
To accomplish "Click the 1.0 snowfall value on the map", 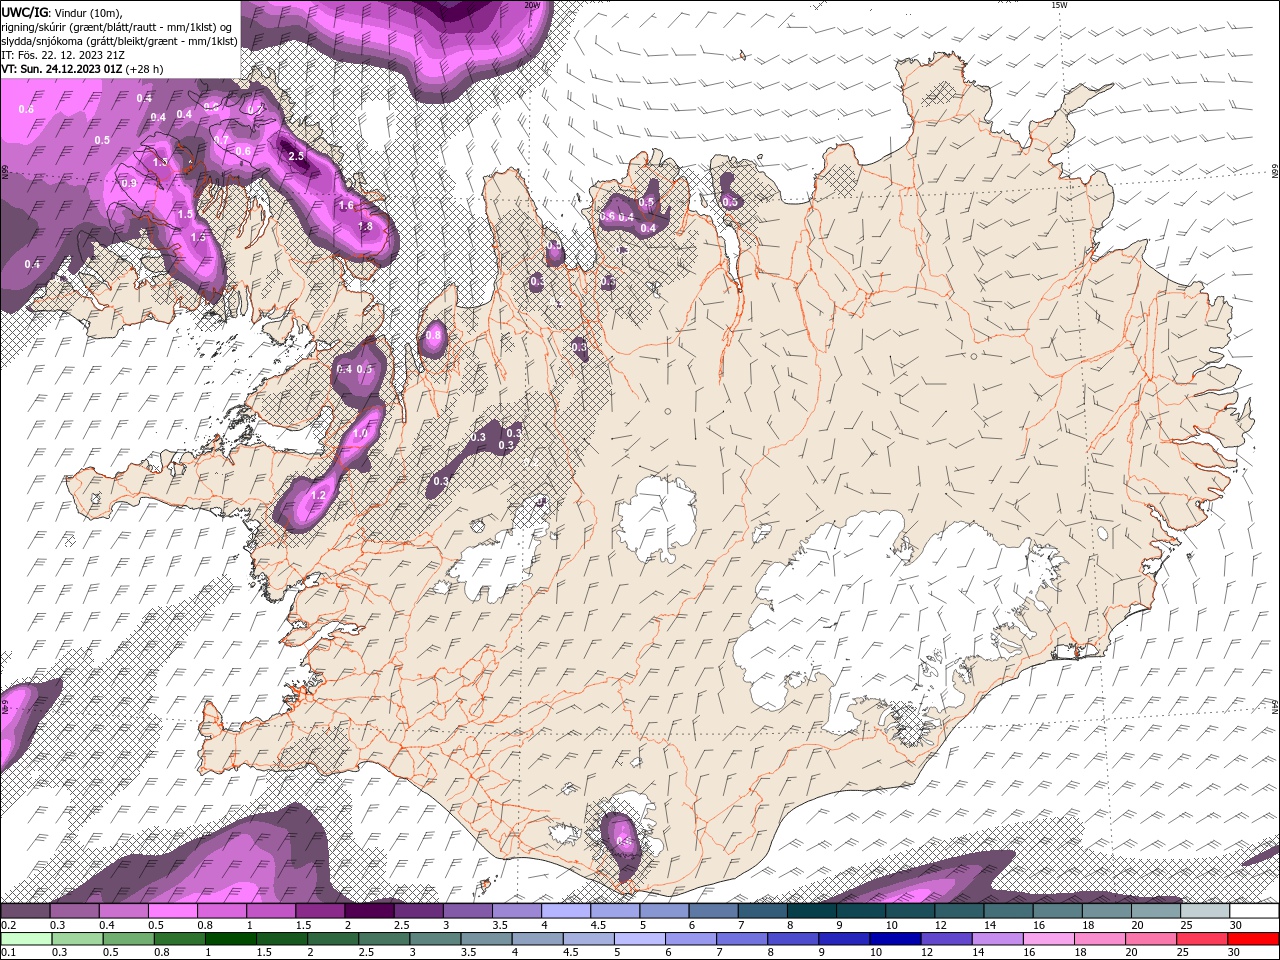I will click(360, 433).
